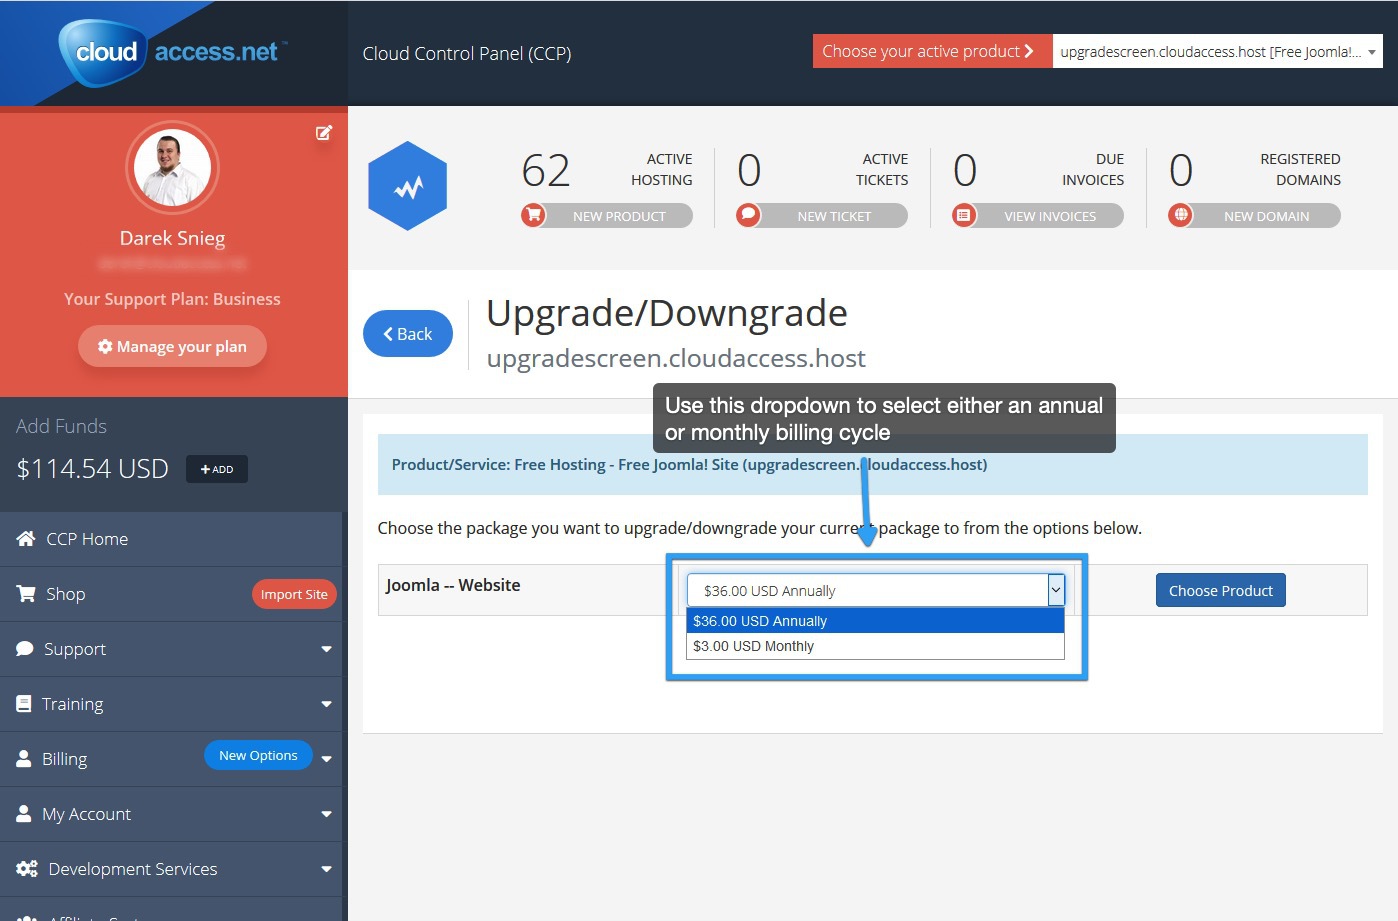This screenshot has height=921, width=1398.
Task: Click the Development Services gears icon
Action: [27, 868]
